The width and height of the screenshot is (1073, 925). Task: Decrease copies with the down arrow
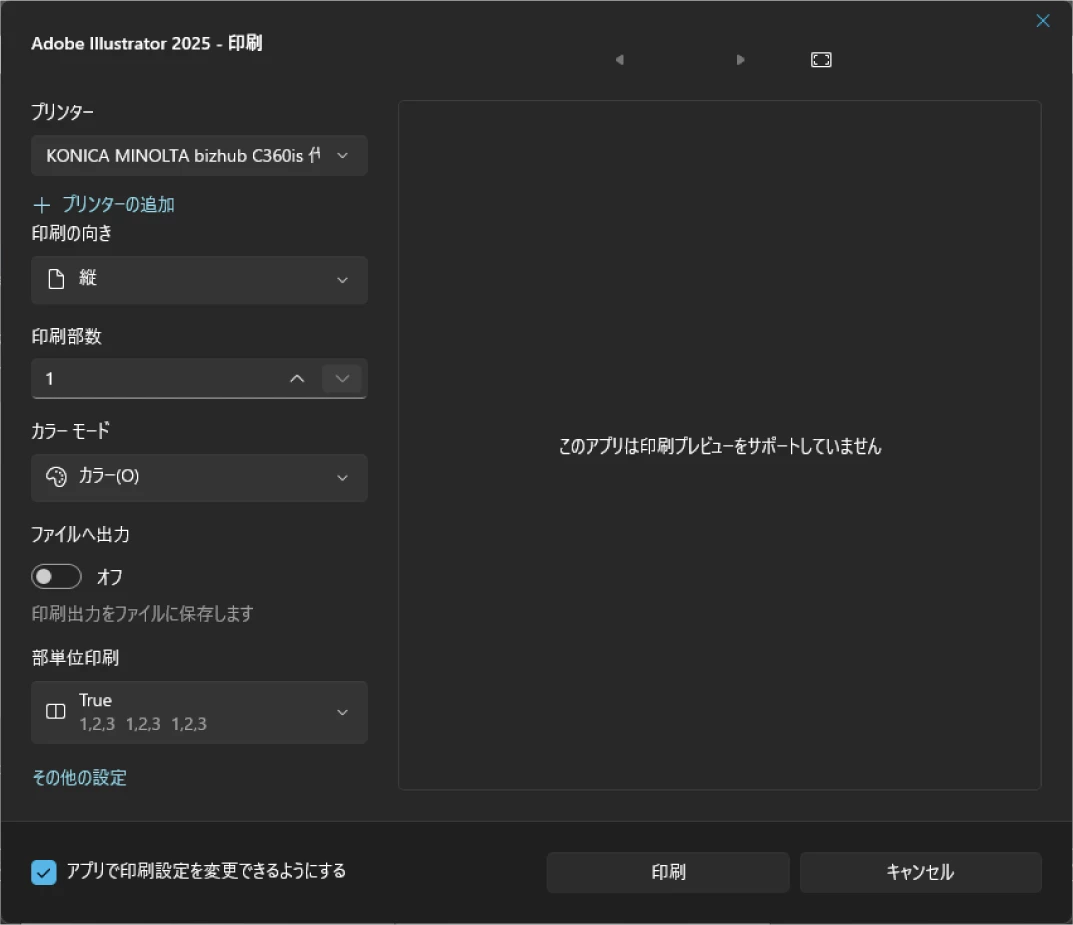point(342,378)
